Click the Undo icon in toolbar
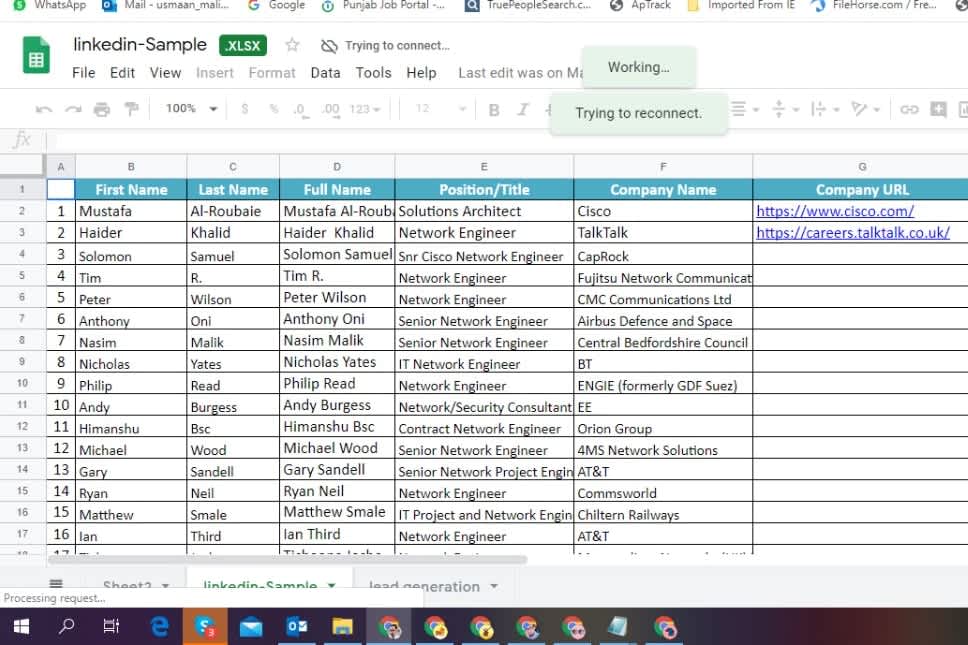The width and height of the screenshot is (968, 645). [x=44, y=109]
